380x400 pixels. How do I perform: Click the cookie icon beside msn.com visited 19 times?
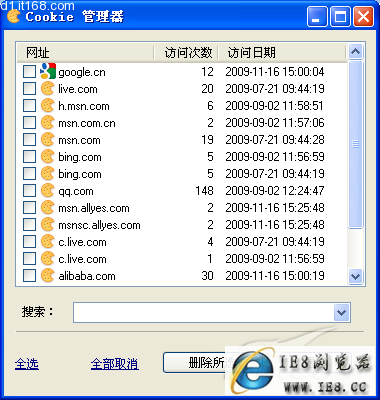pos(47,140)
